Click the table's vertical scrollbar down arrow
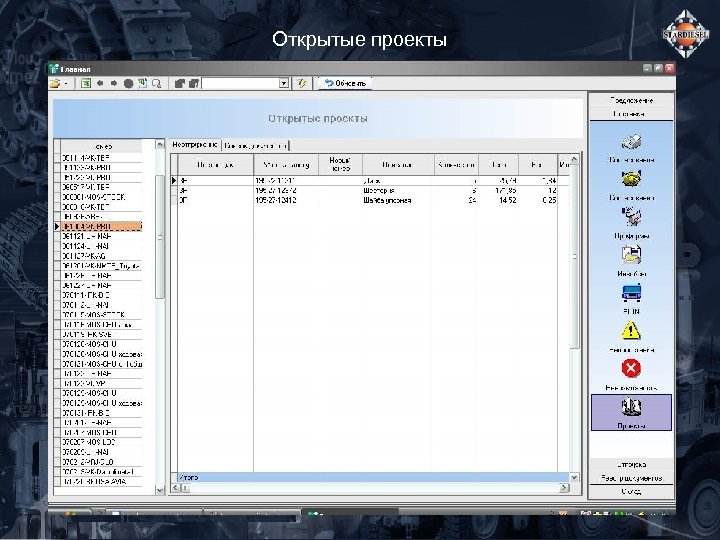The image size is (720, 540). tap(574, 478)
